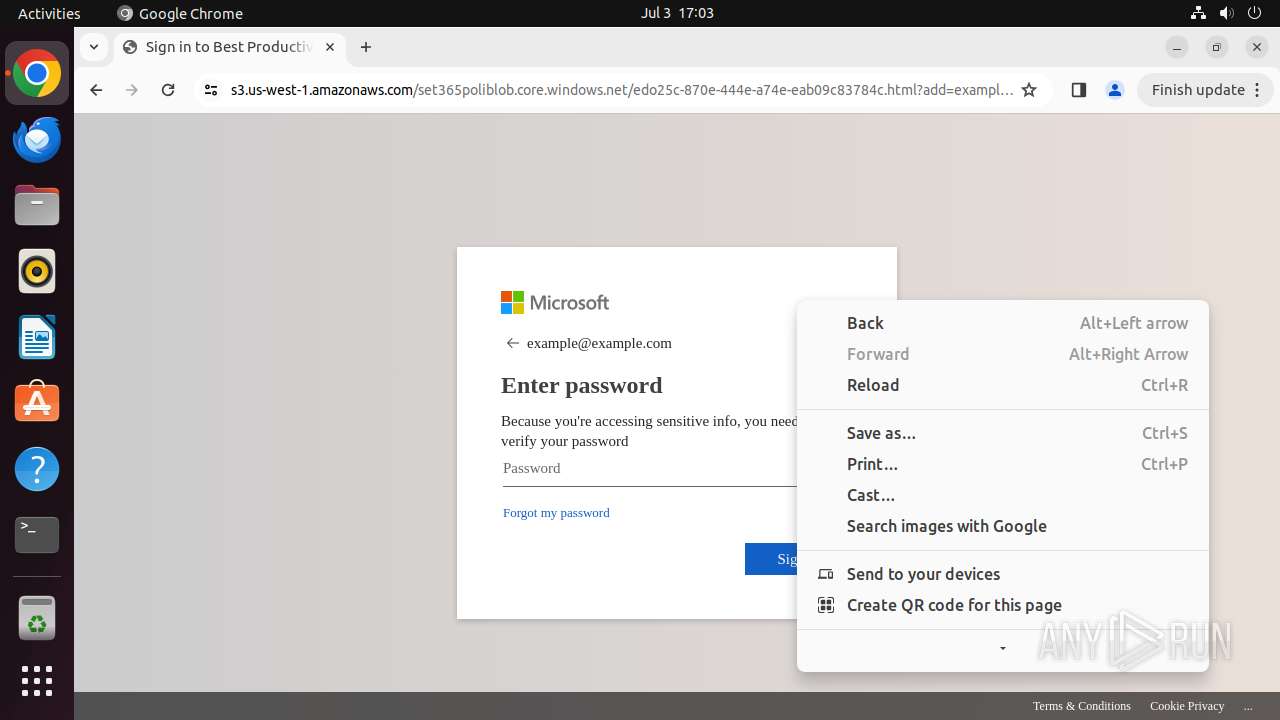Open Rhythmbox music player
Screen dimensions: 1280x720
pyautogui.click(x=37, y=271)
